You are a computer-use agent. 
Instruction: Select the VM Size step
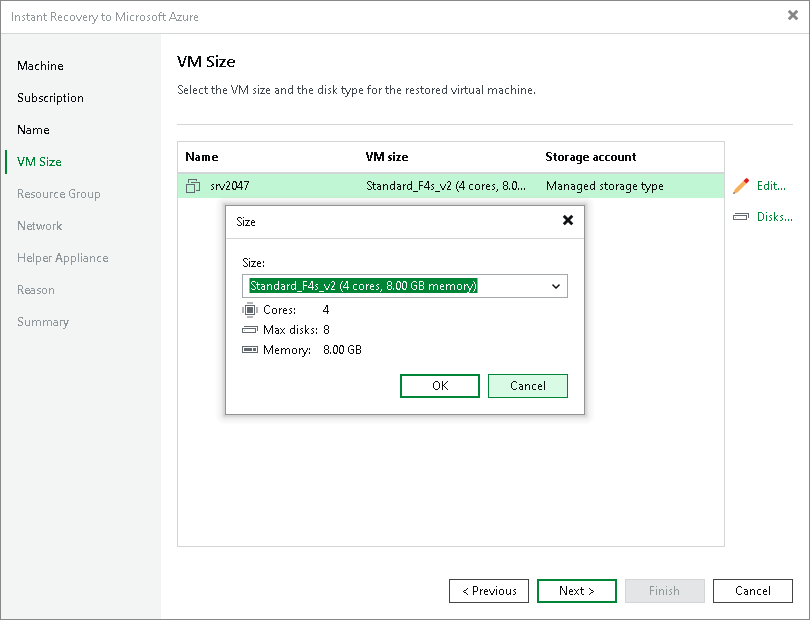click(x=39, y=162)
